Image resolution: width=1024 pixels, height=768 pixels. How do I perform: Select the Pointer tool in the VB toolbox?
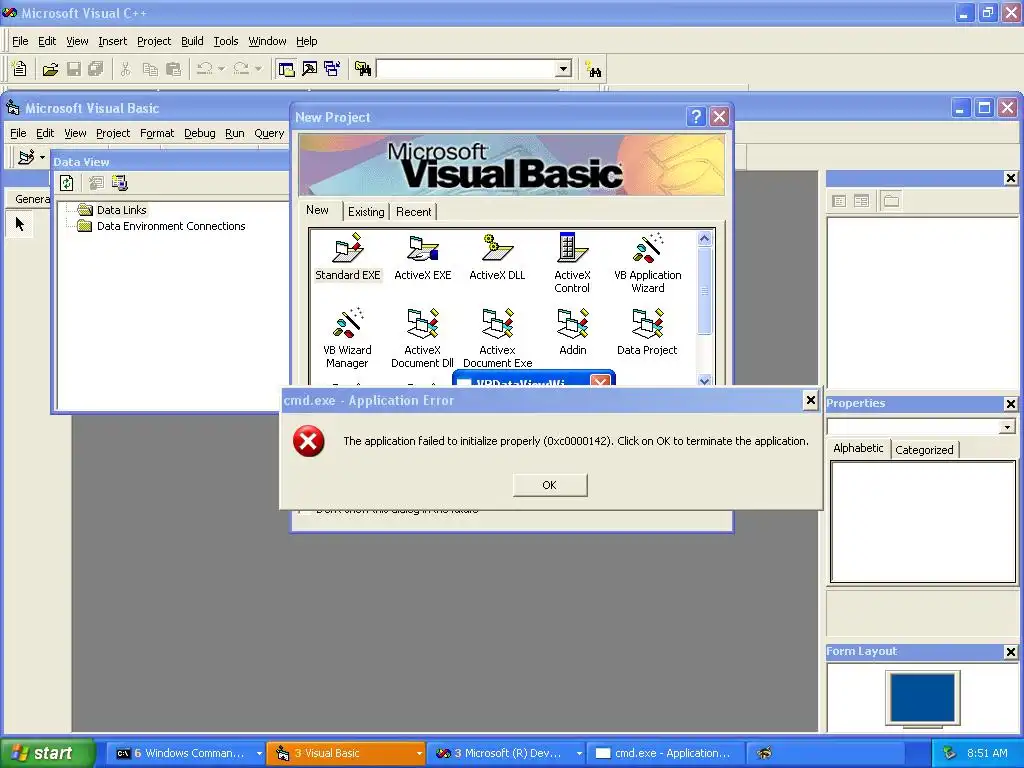[20, 224]
